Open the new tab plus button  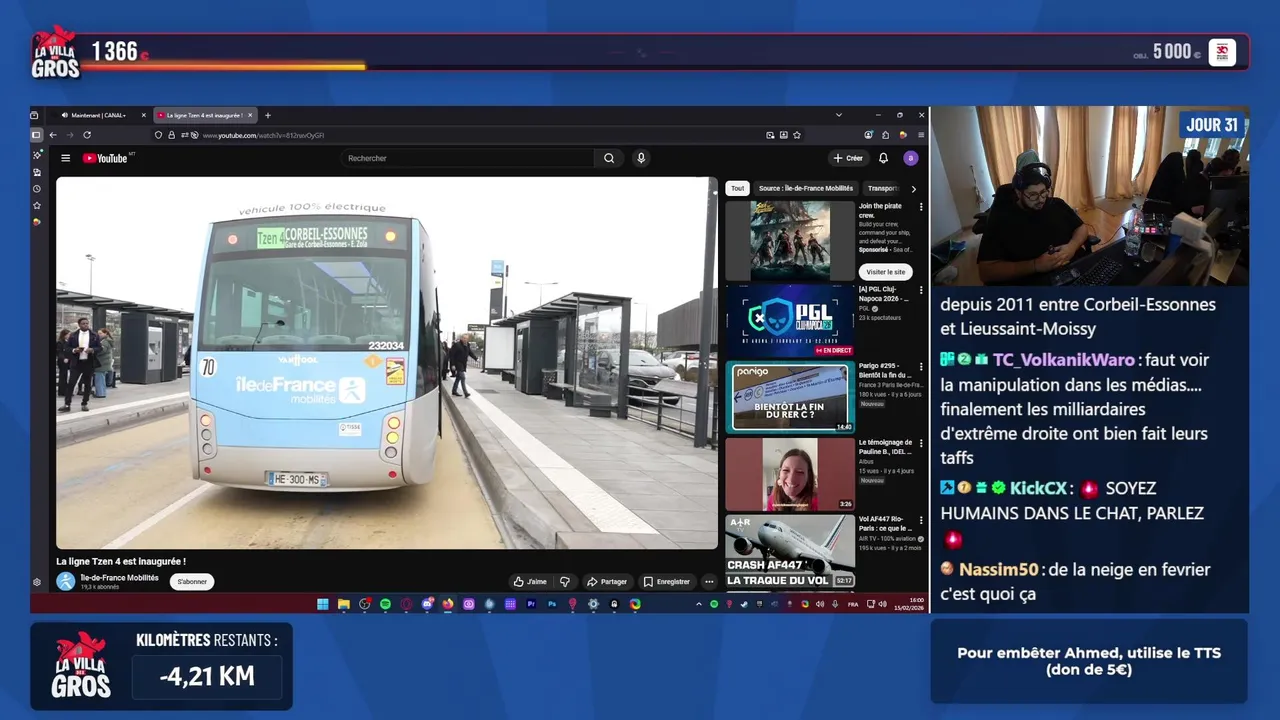pyautogui.click(x=267, y=115)
